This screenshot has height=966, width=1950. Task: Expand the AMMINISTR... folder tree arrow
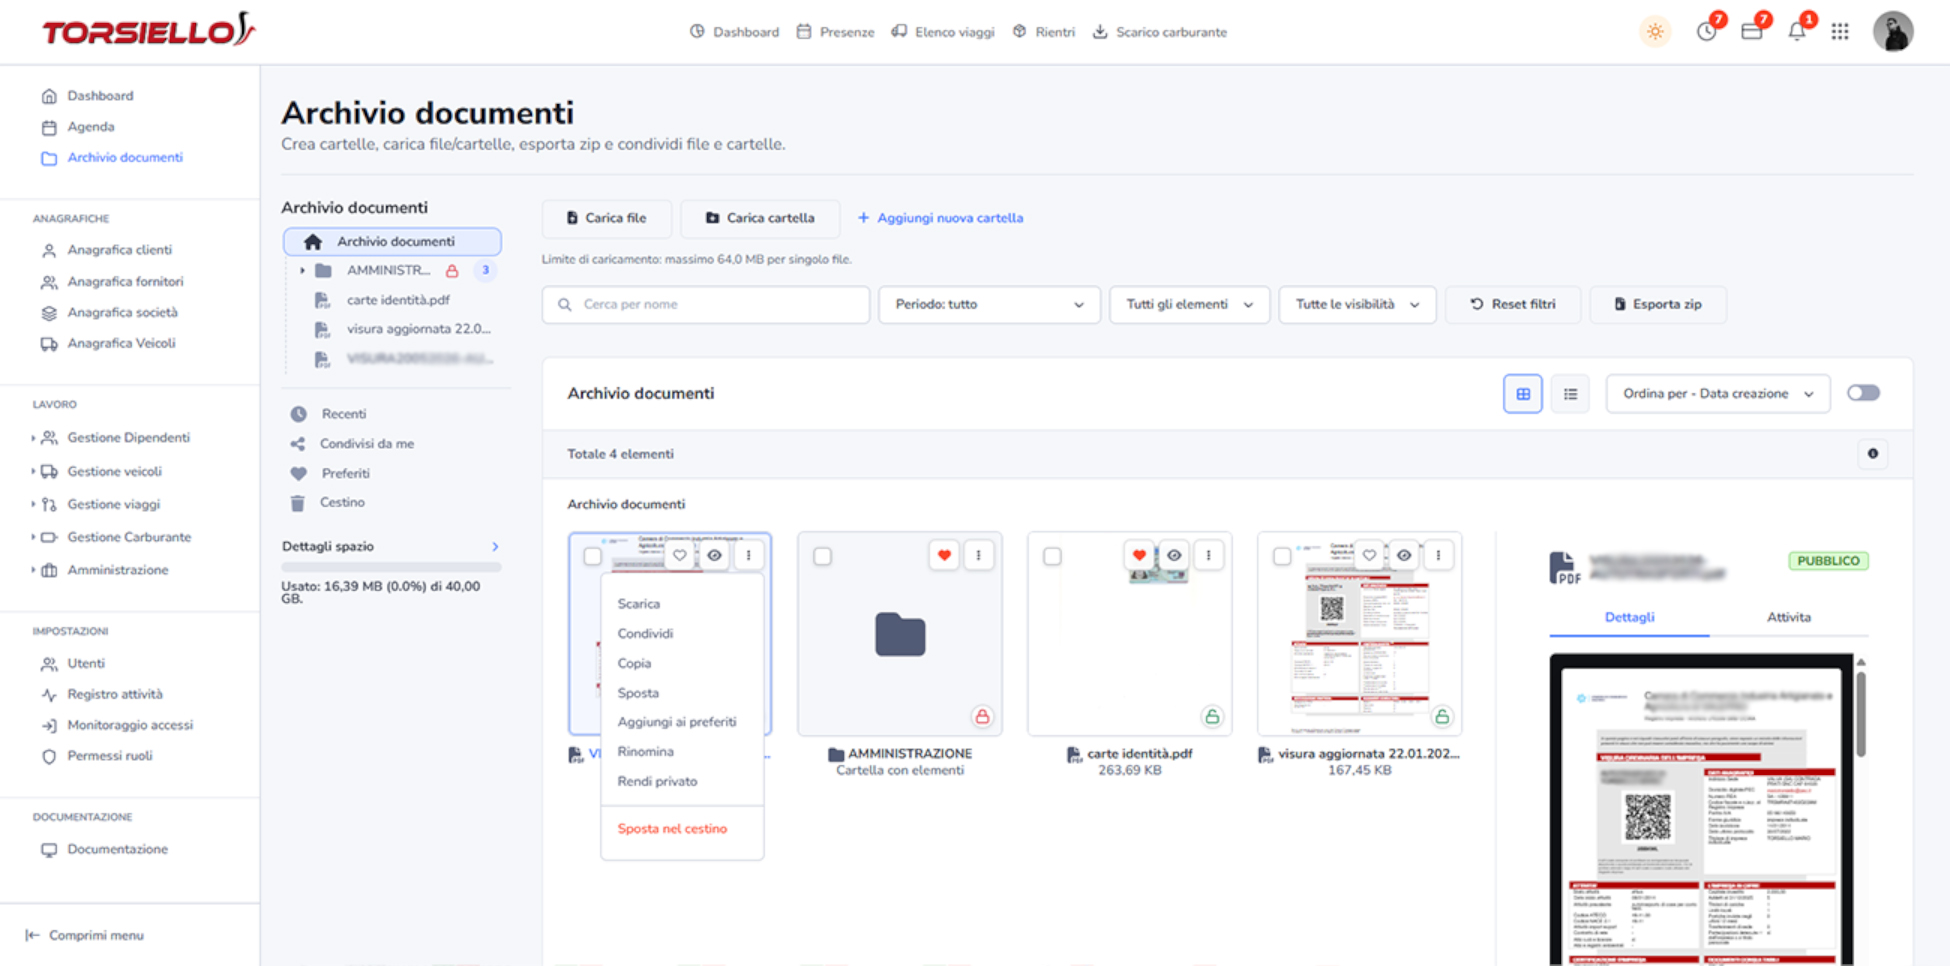302,270
